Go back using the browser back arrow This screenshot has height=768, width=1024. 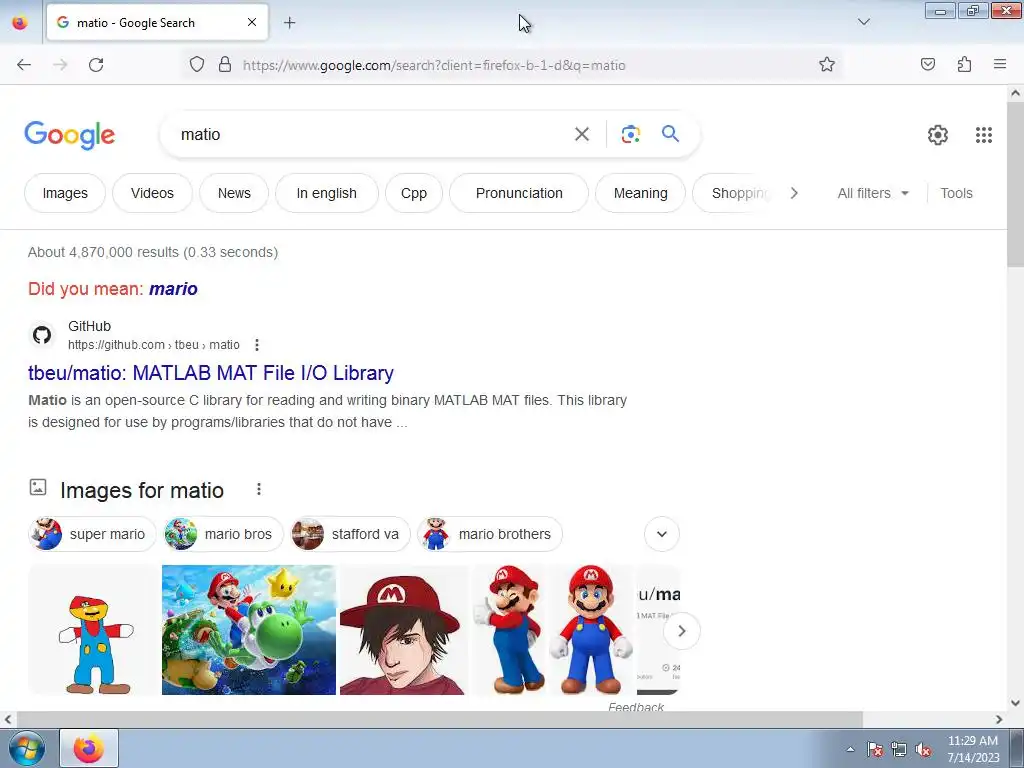click(x=24, y=65)
